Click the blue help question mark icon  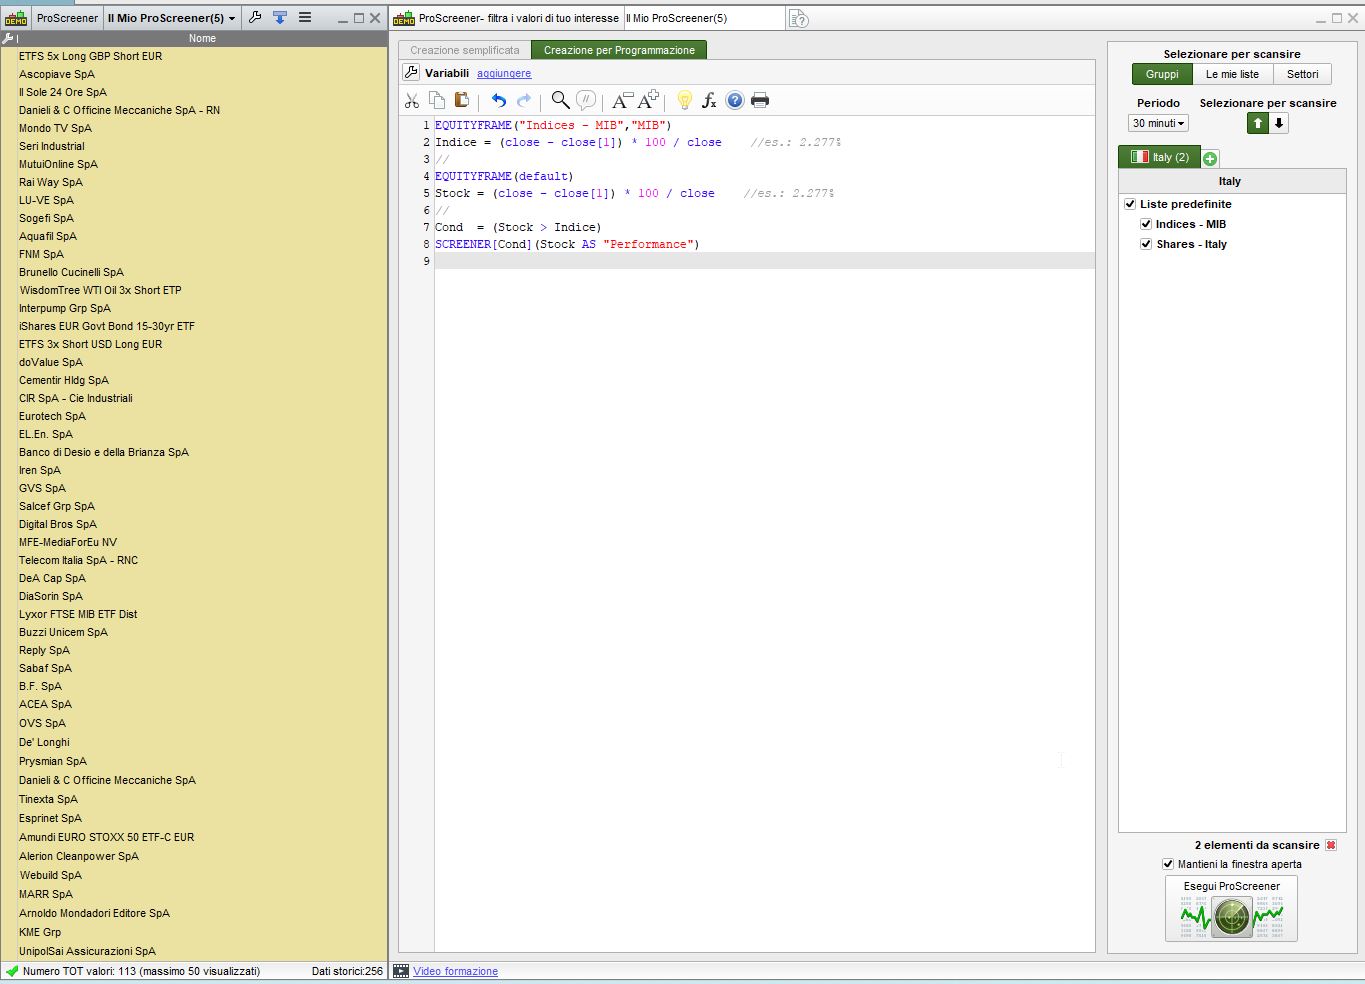tap(735, 100)
